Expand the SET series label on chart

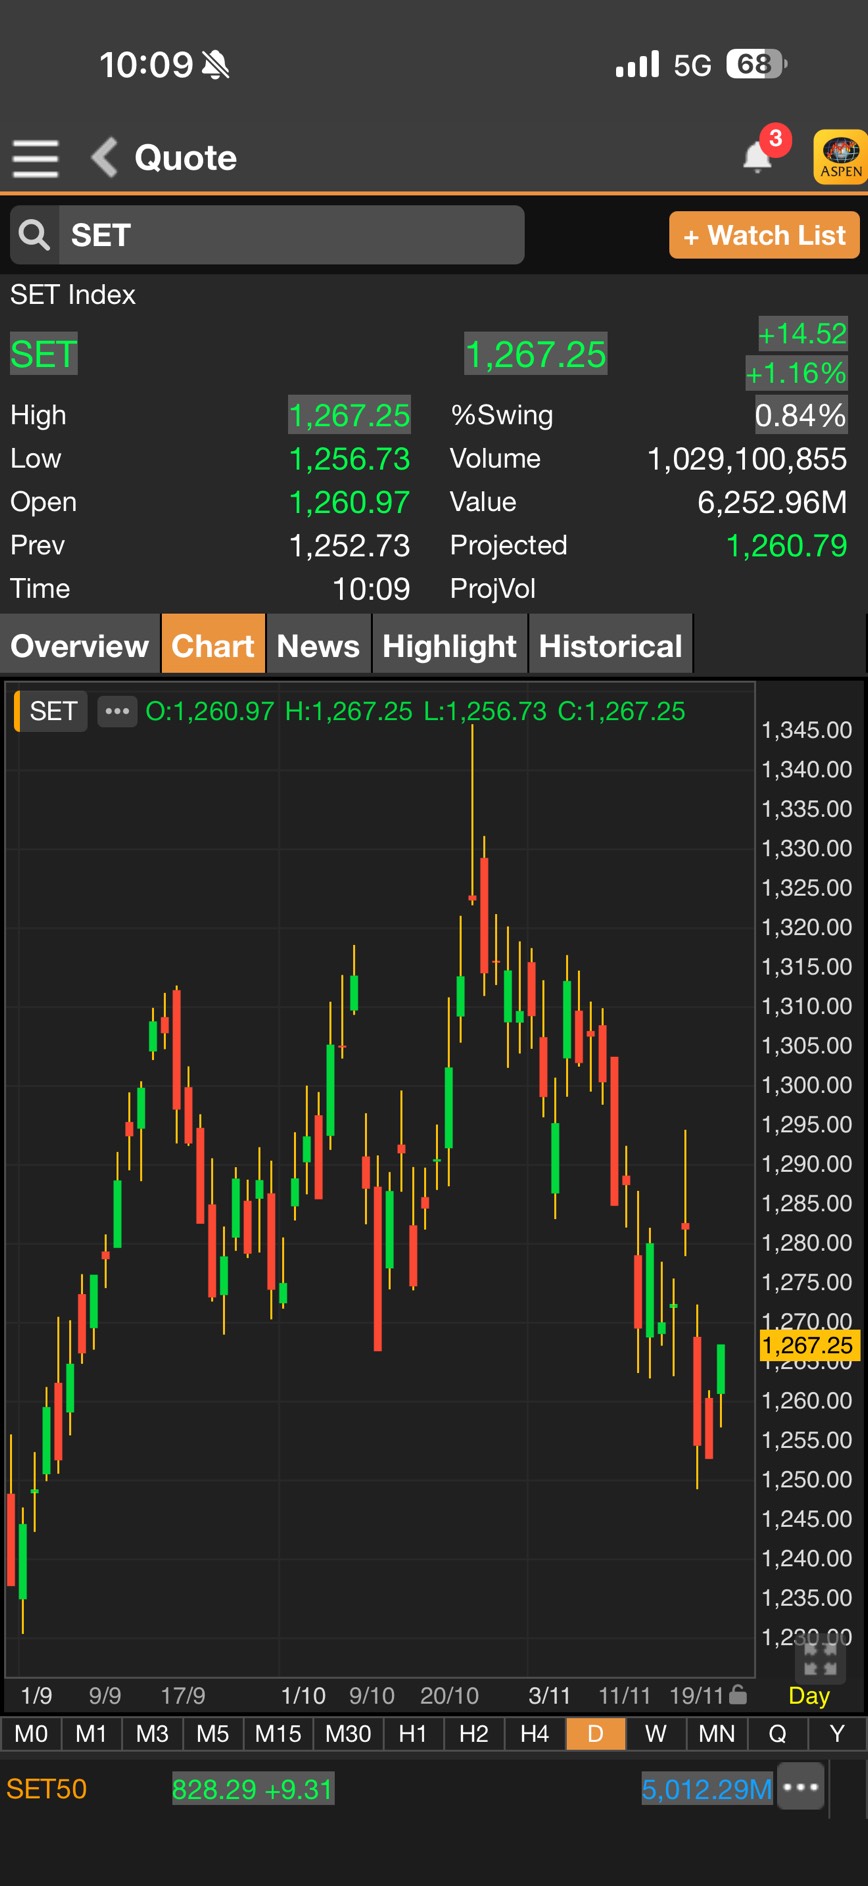coord(53,712)
